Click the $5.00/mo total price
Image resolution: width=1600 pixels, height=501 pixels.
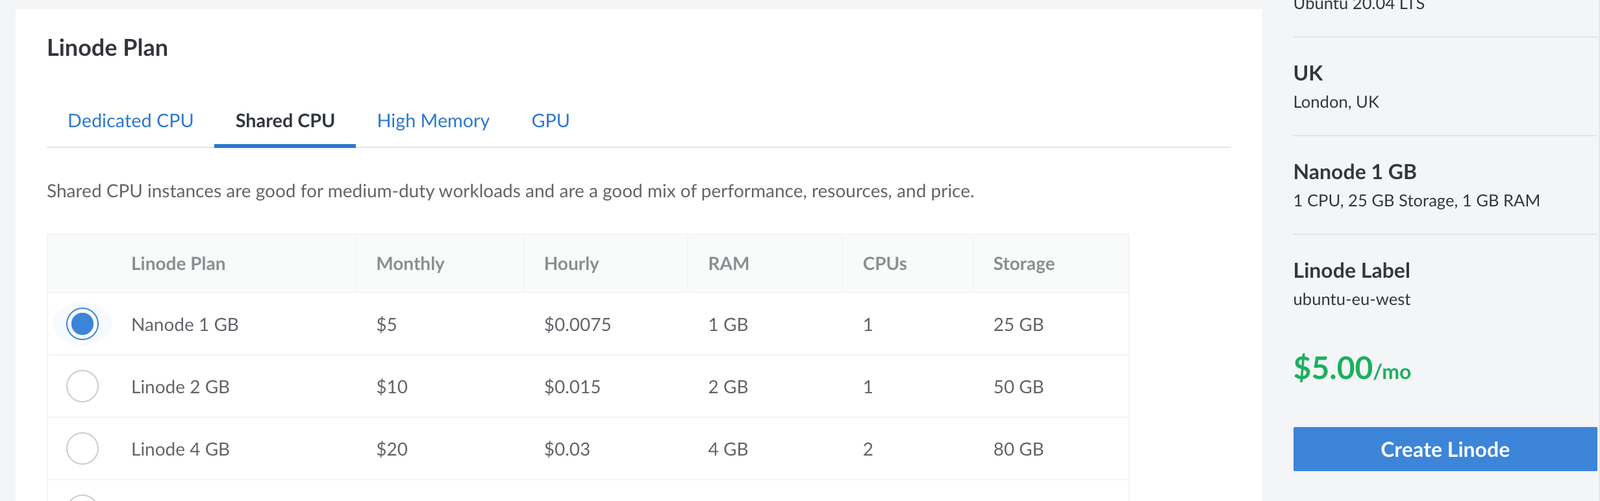(x=1352, y=368)
